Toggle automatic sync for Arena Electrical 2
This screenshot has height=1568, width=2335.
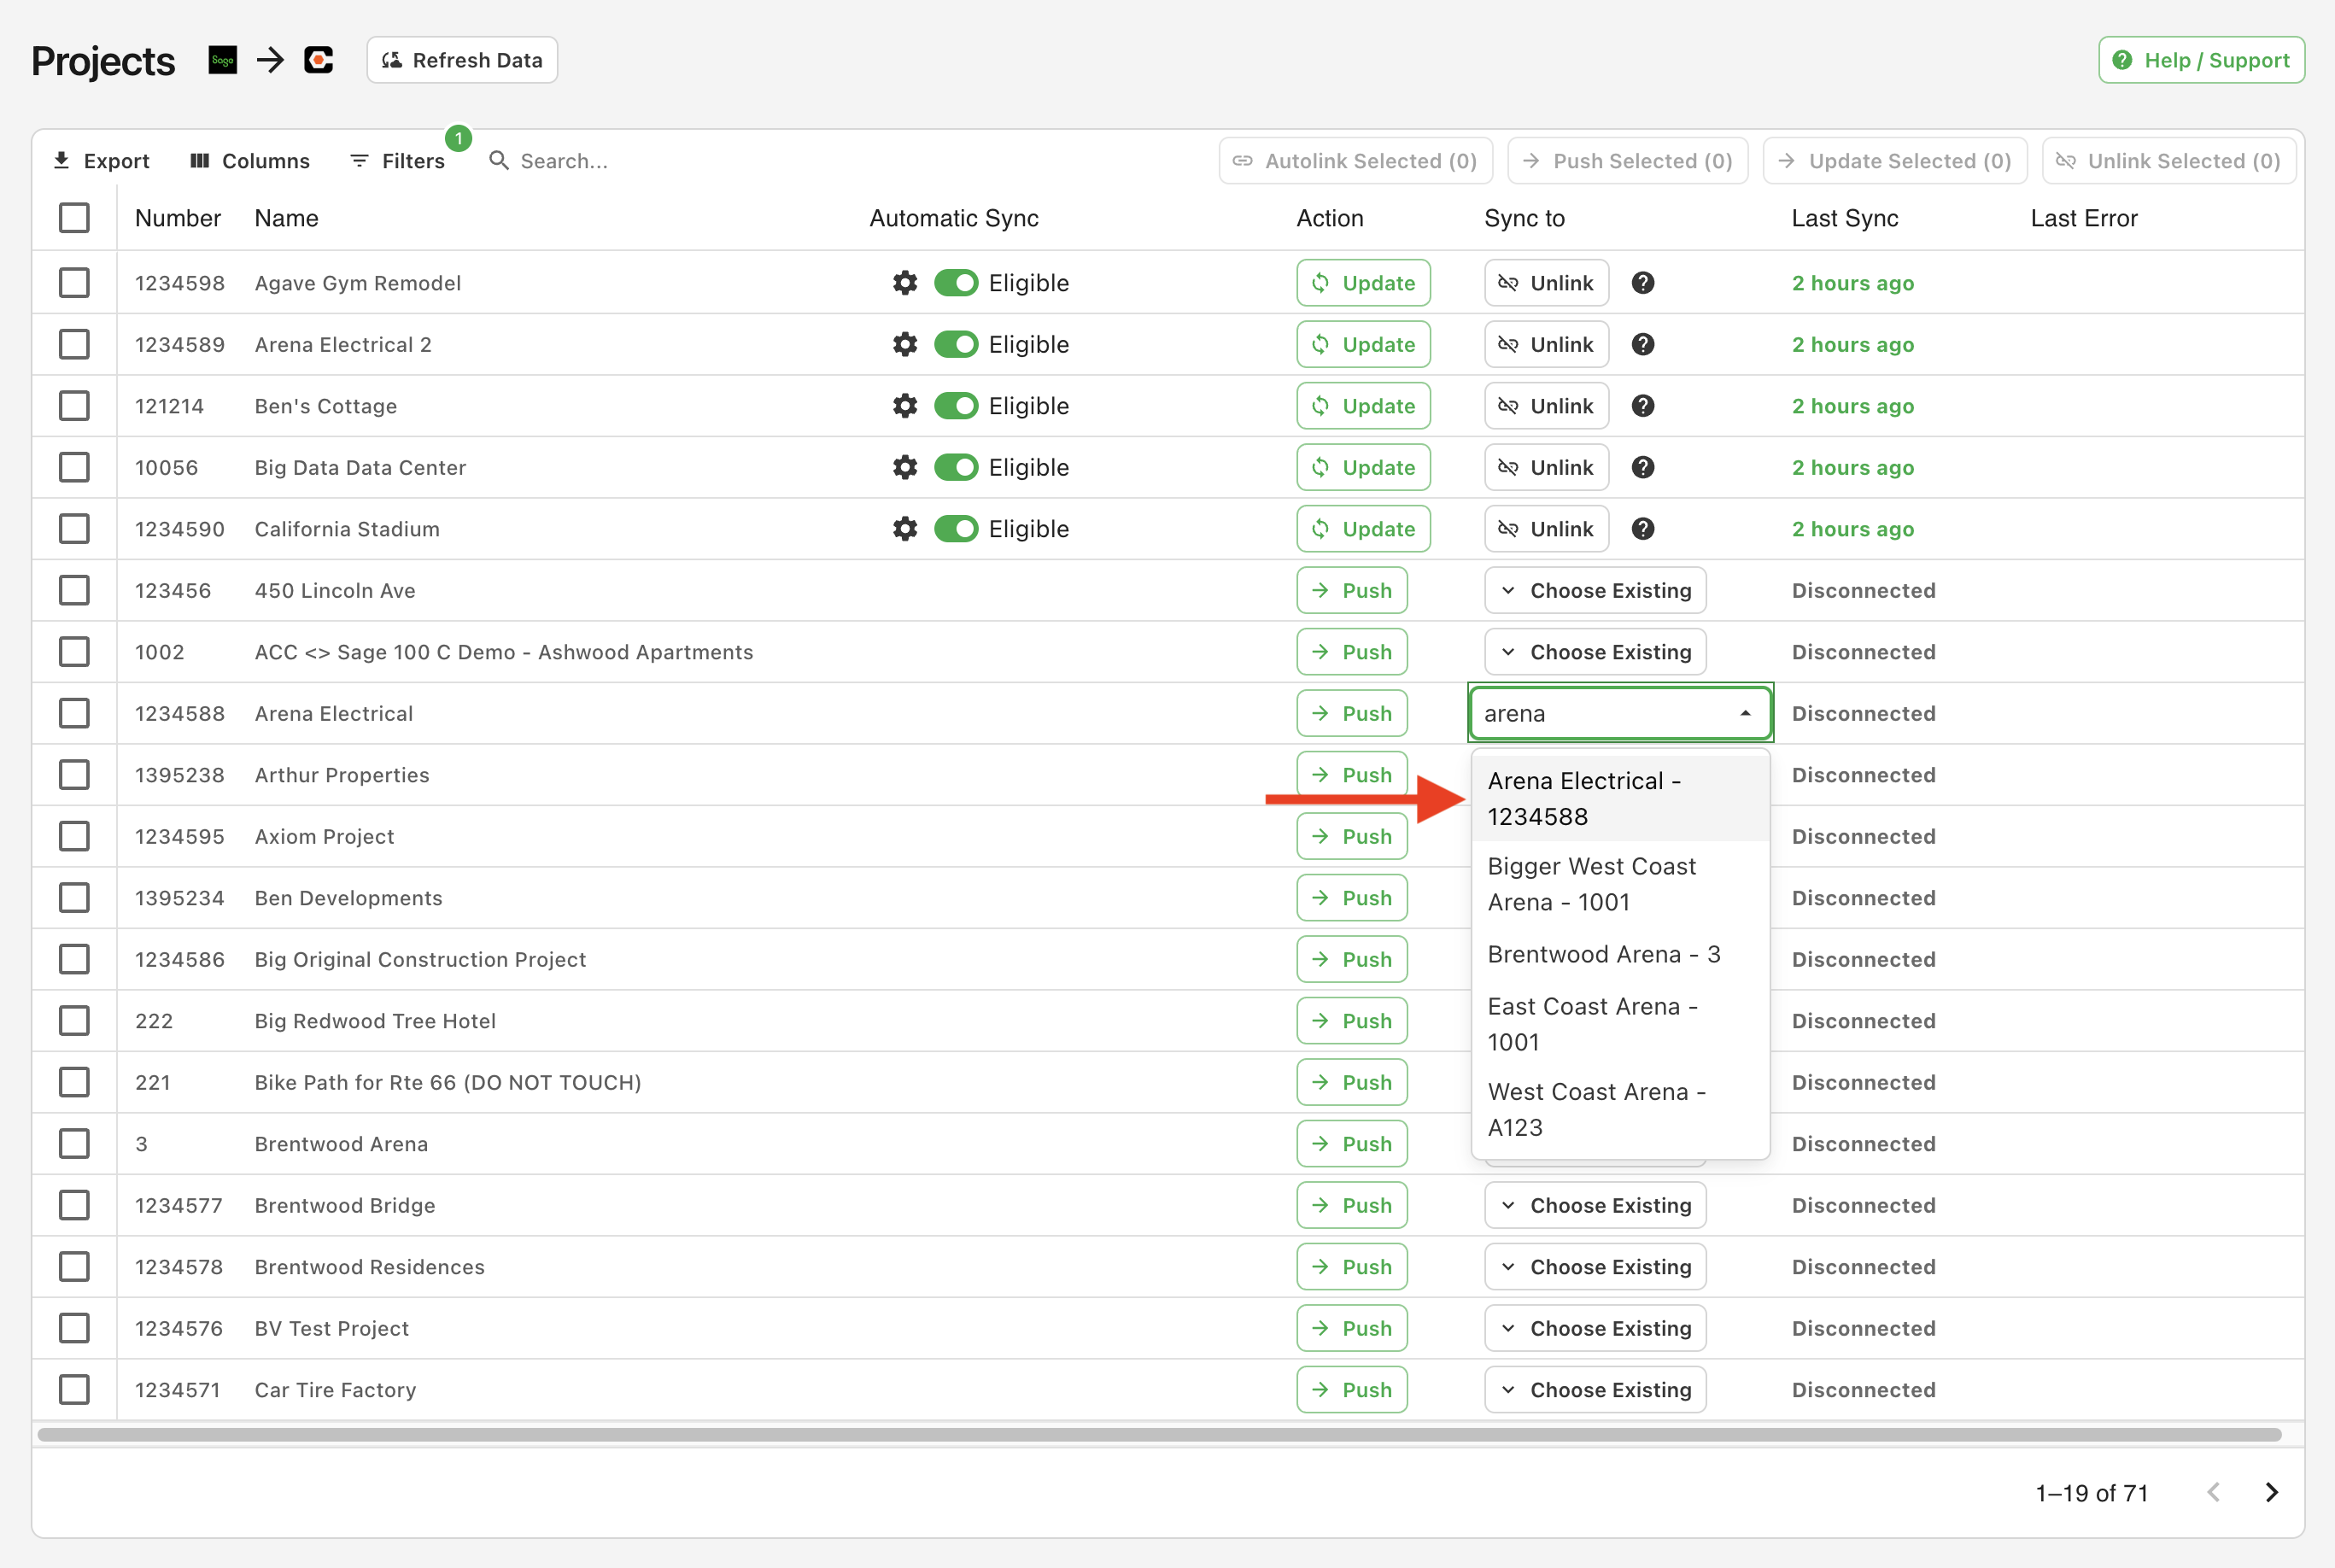tap(956, 345)
